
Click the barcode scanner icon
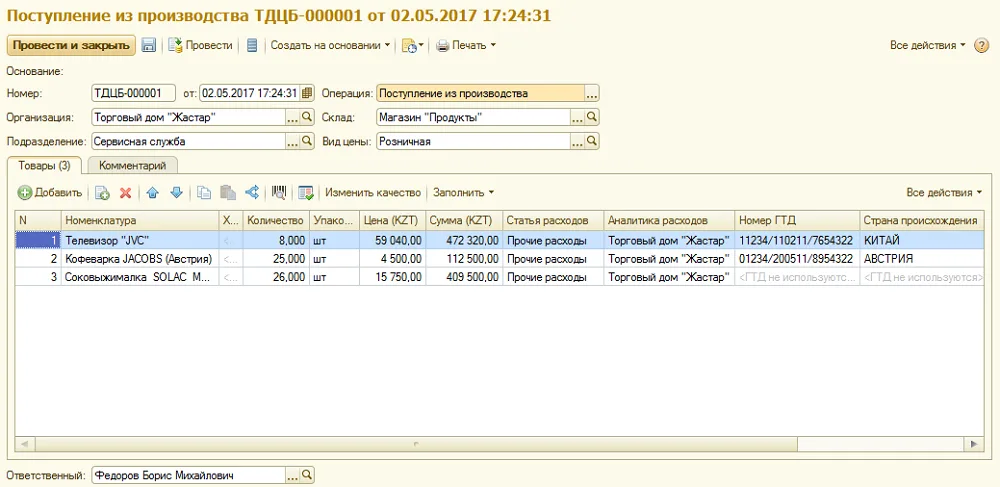click(x=279, y=193)
